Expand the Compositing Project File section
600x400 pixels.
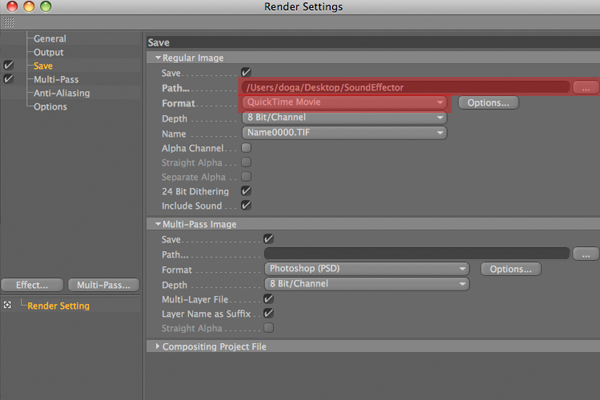tap(157, 346)
